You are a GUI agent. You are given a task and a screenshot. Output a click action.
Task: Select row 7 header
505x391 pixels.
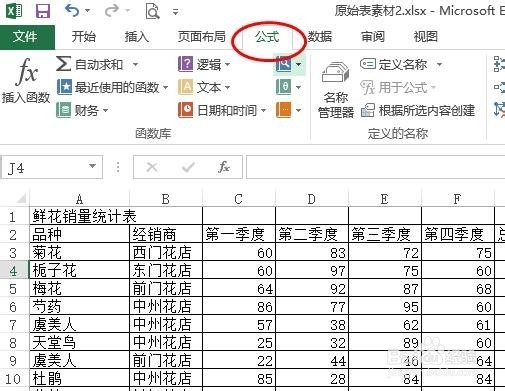pos(14,324)
